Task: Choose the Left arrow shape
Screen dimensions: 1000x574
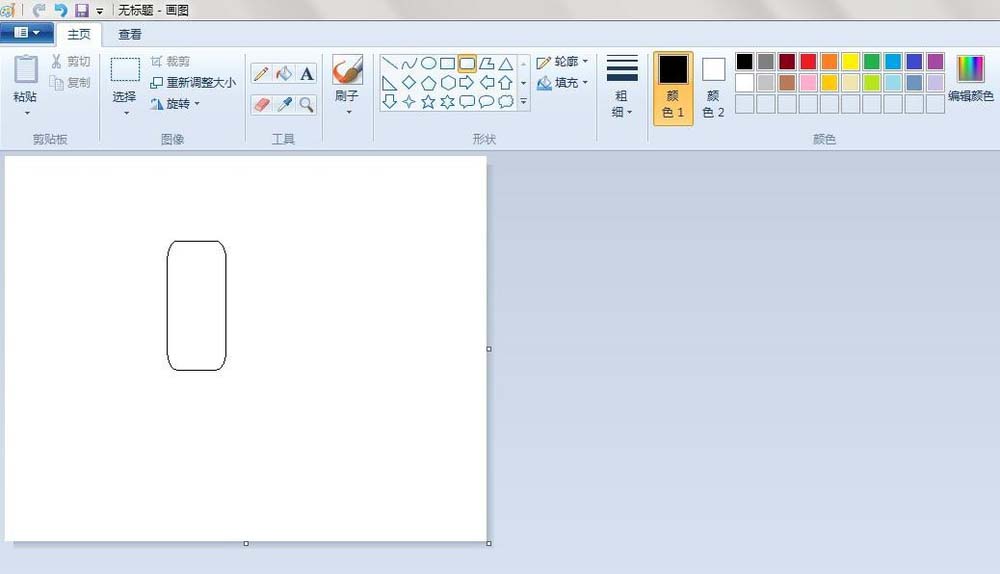Action: pyautogui.click(x=487, y=82)
